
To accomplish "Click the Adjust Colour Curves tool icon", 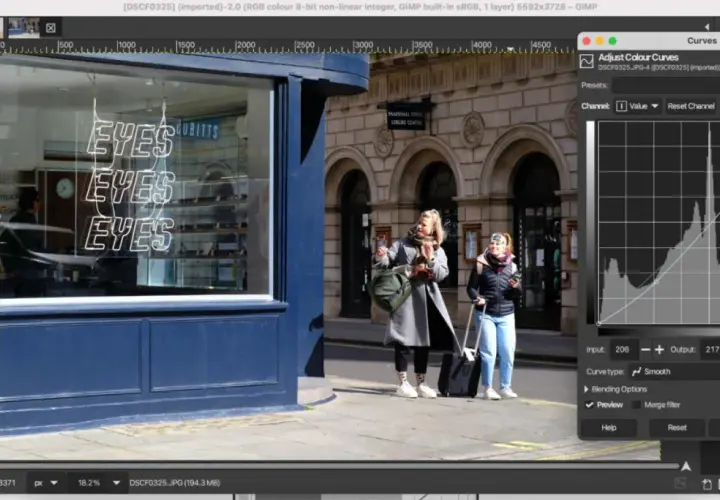I will tap(586, 61).
